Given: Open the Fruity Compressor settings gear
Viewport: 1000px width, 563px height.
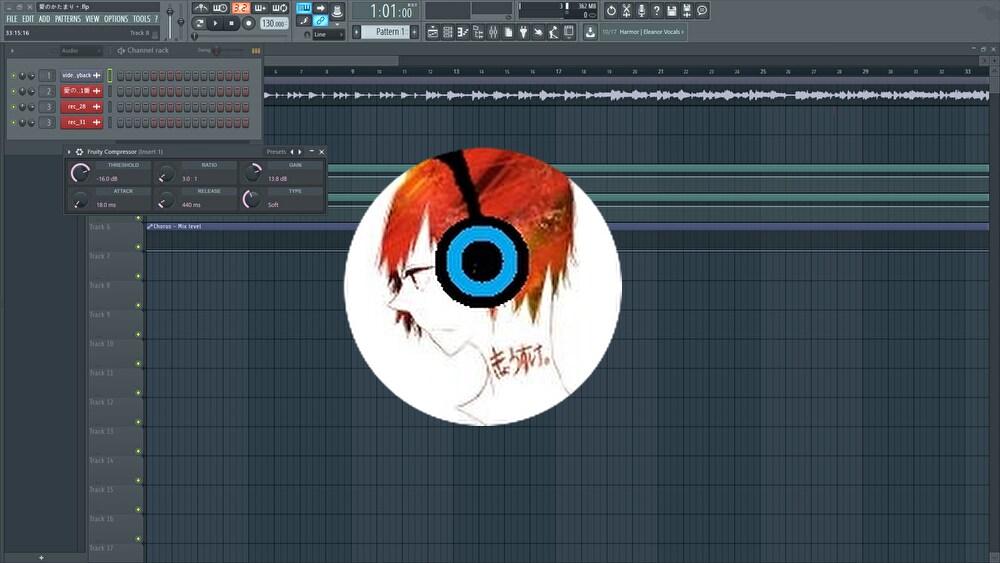Looking at the screenshot, I should [79, 152].
